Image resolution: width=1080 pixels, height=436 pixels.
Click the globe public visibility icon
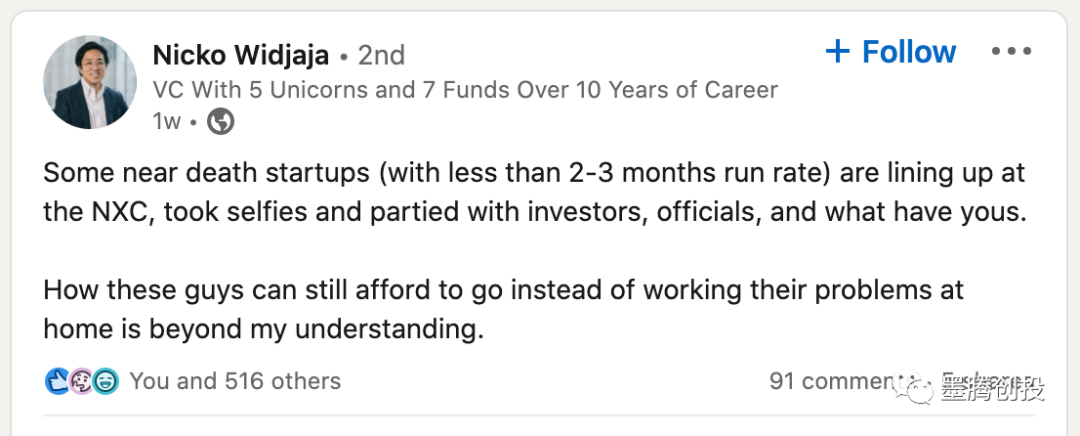[x=220, y=122]
